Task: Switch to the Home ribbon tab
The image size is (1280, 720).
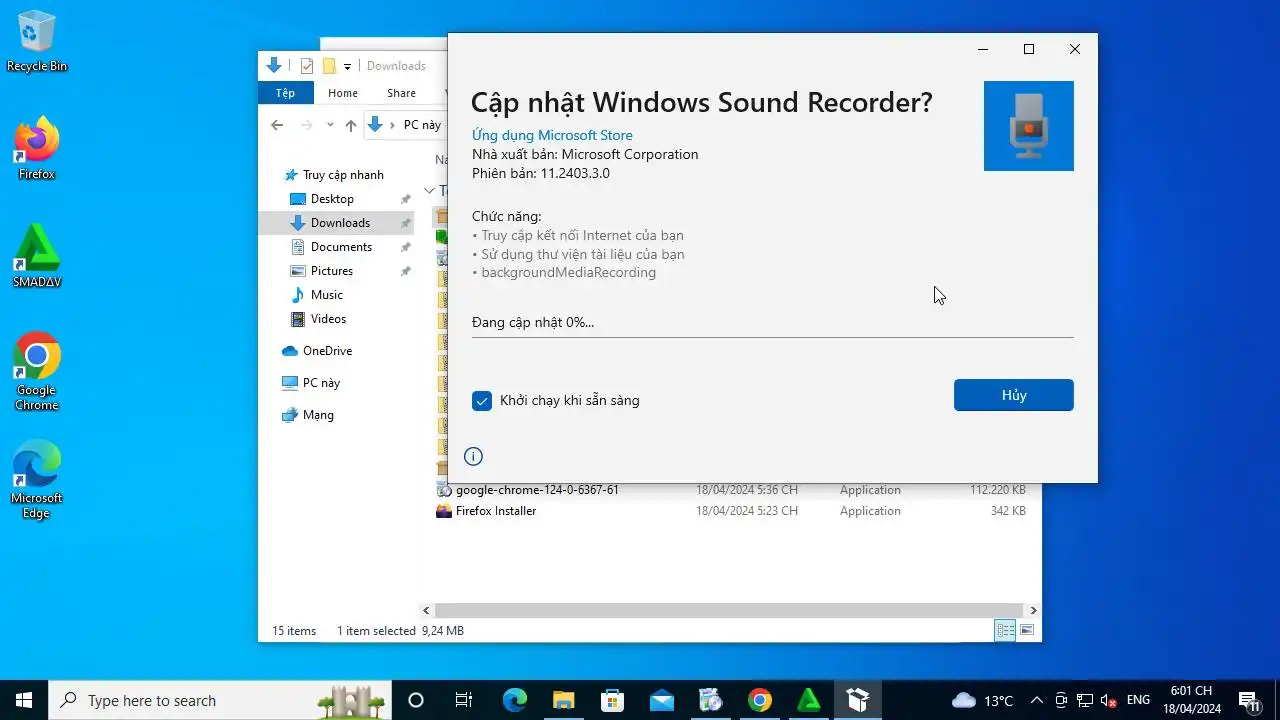Action: click(x=343, y=93)
